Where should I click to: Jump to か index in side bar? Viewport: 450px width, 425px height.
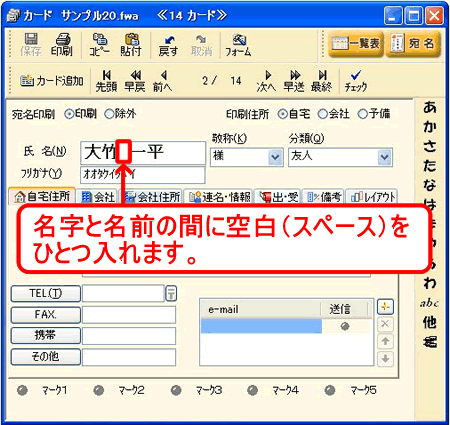tap(430, 127)
